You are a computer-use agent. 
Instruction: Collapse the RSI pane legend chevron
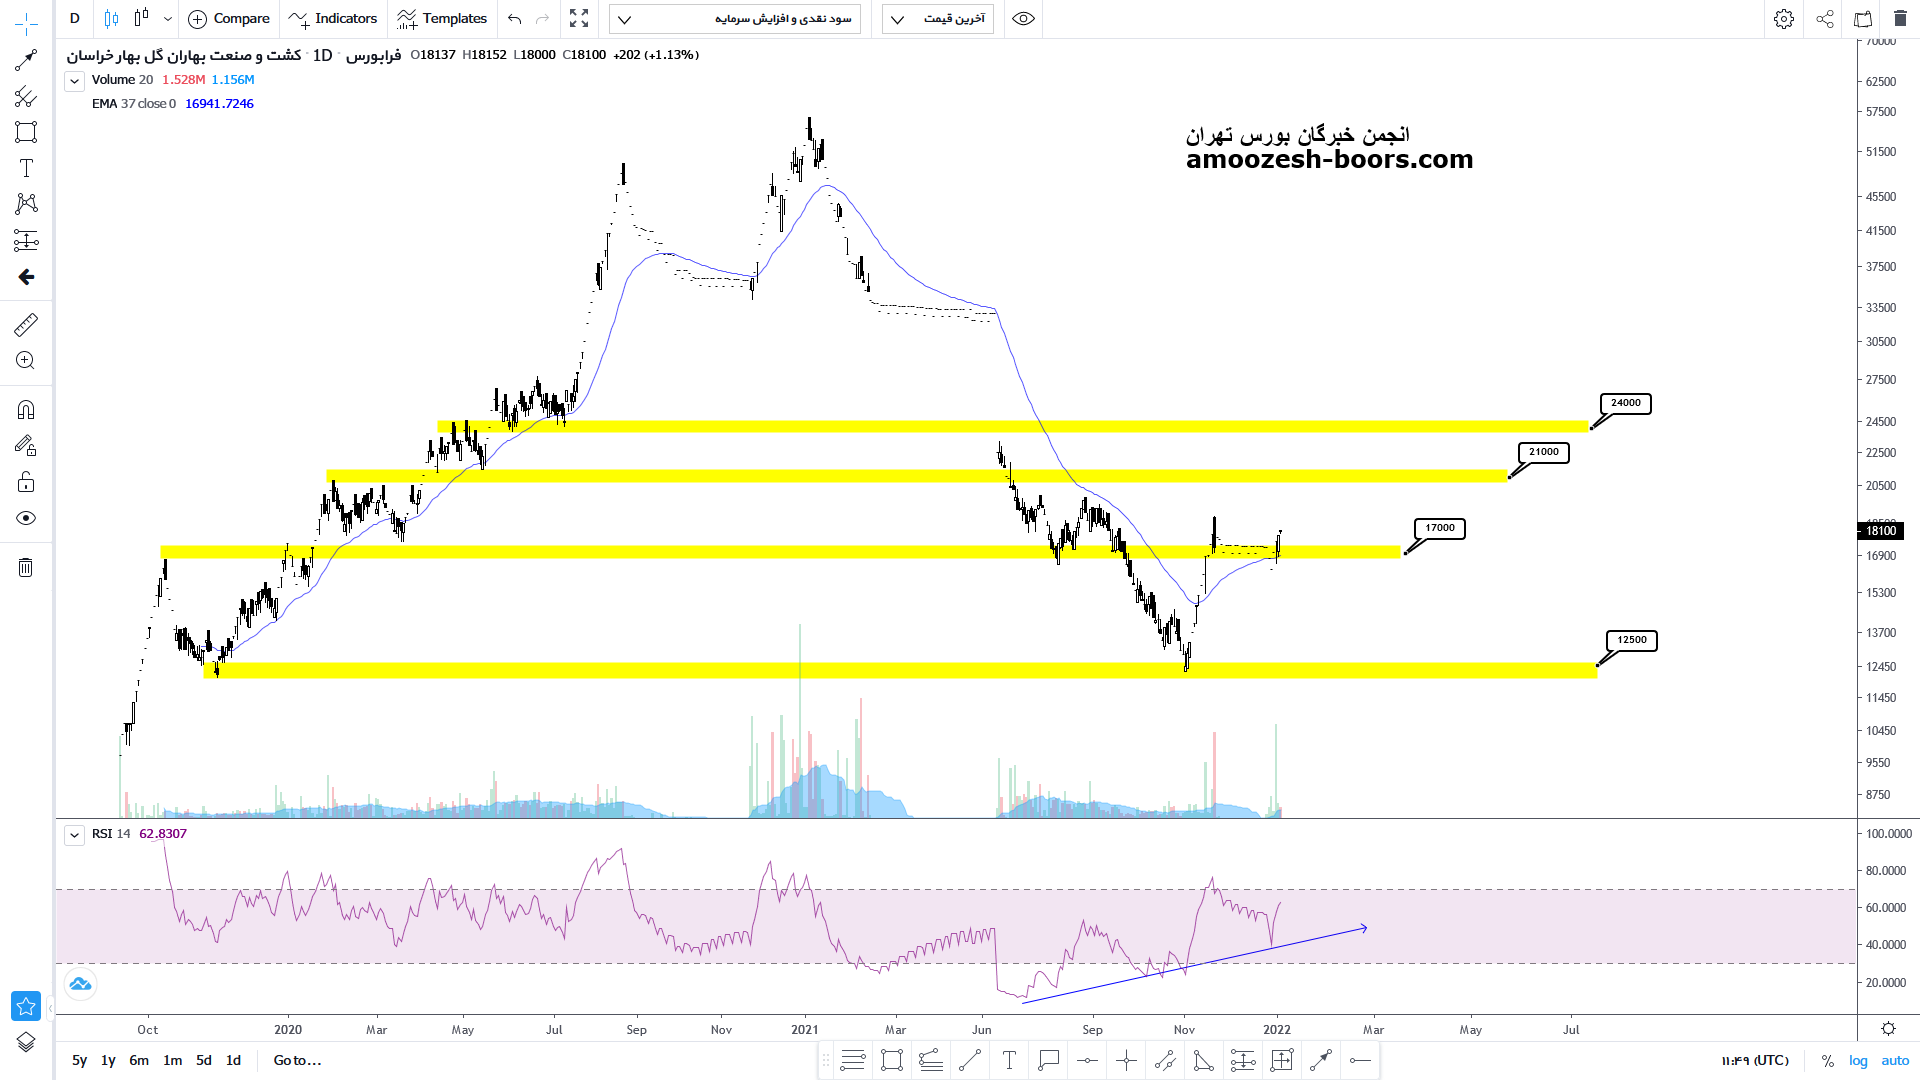point(74,835)
